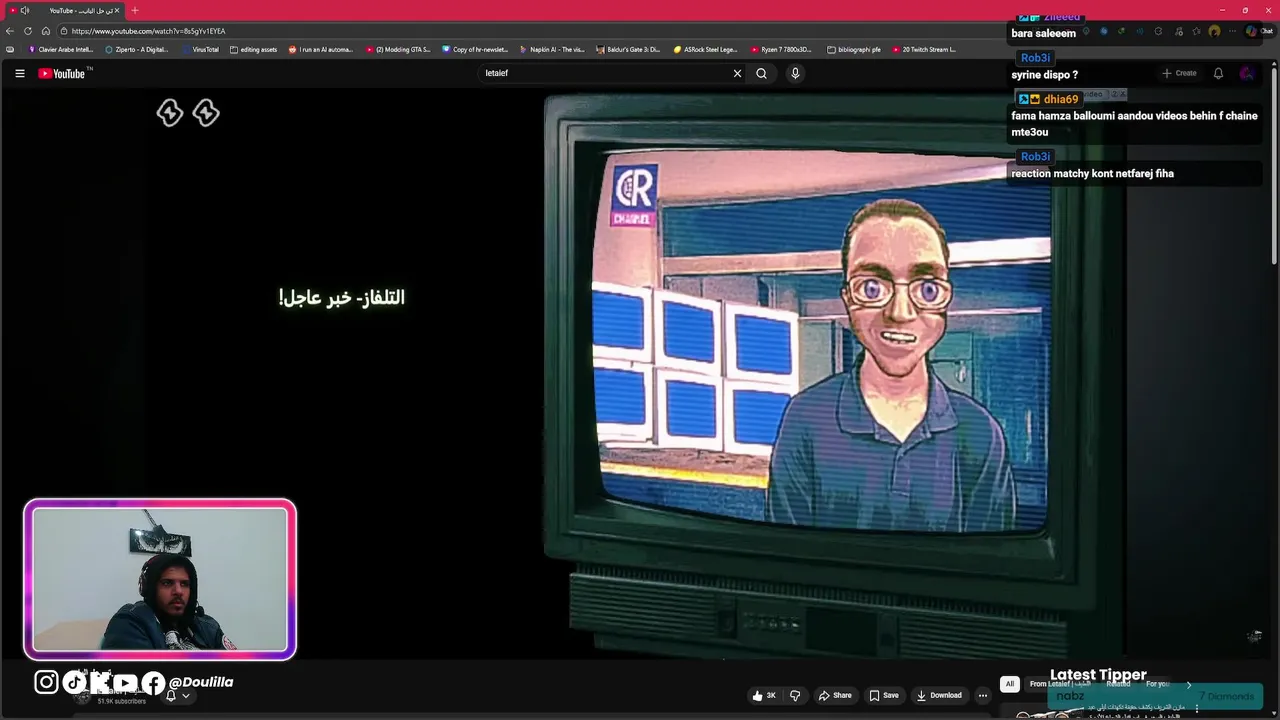1280x720 pixels.
Task: Open 'Ryzen 7 7800x3D' bookmark
Action: click(x=781, y=49)
